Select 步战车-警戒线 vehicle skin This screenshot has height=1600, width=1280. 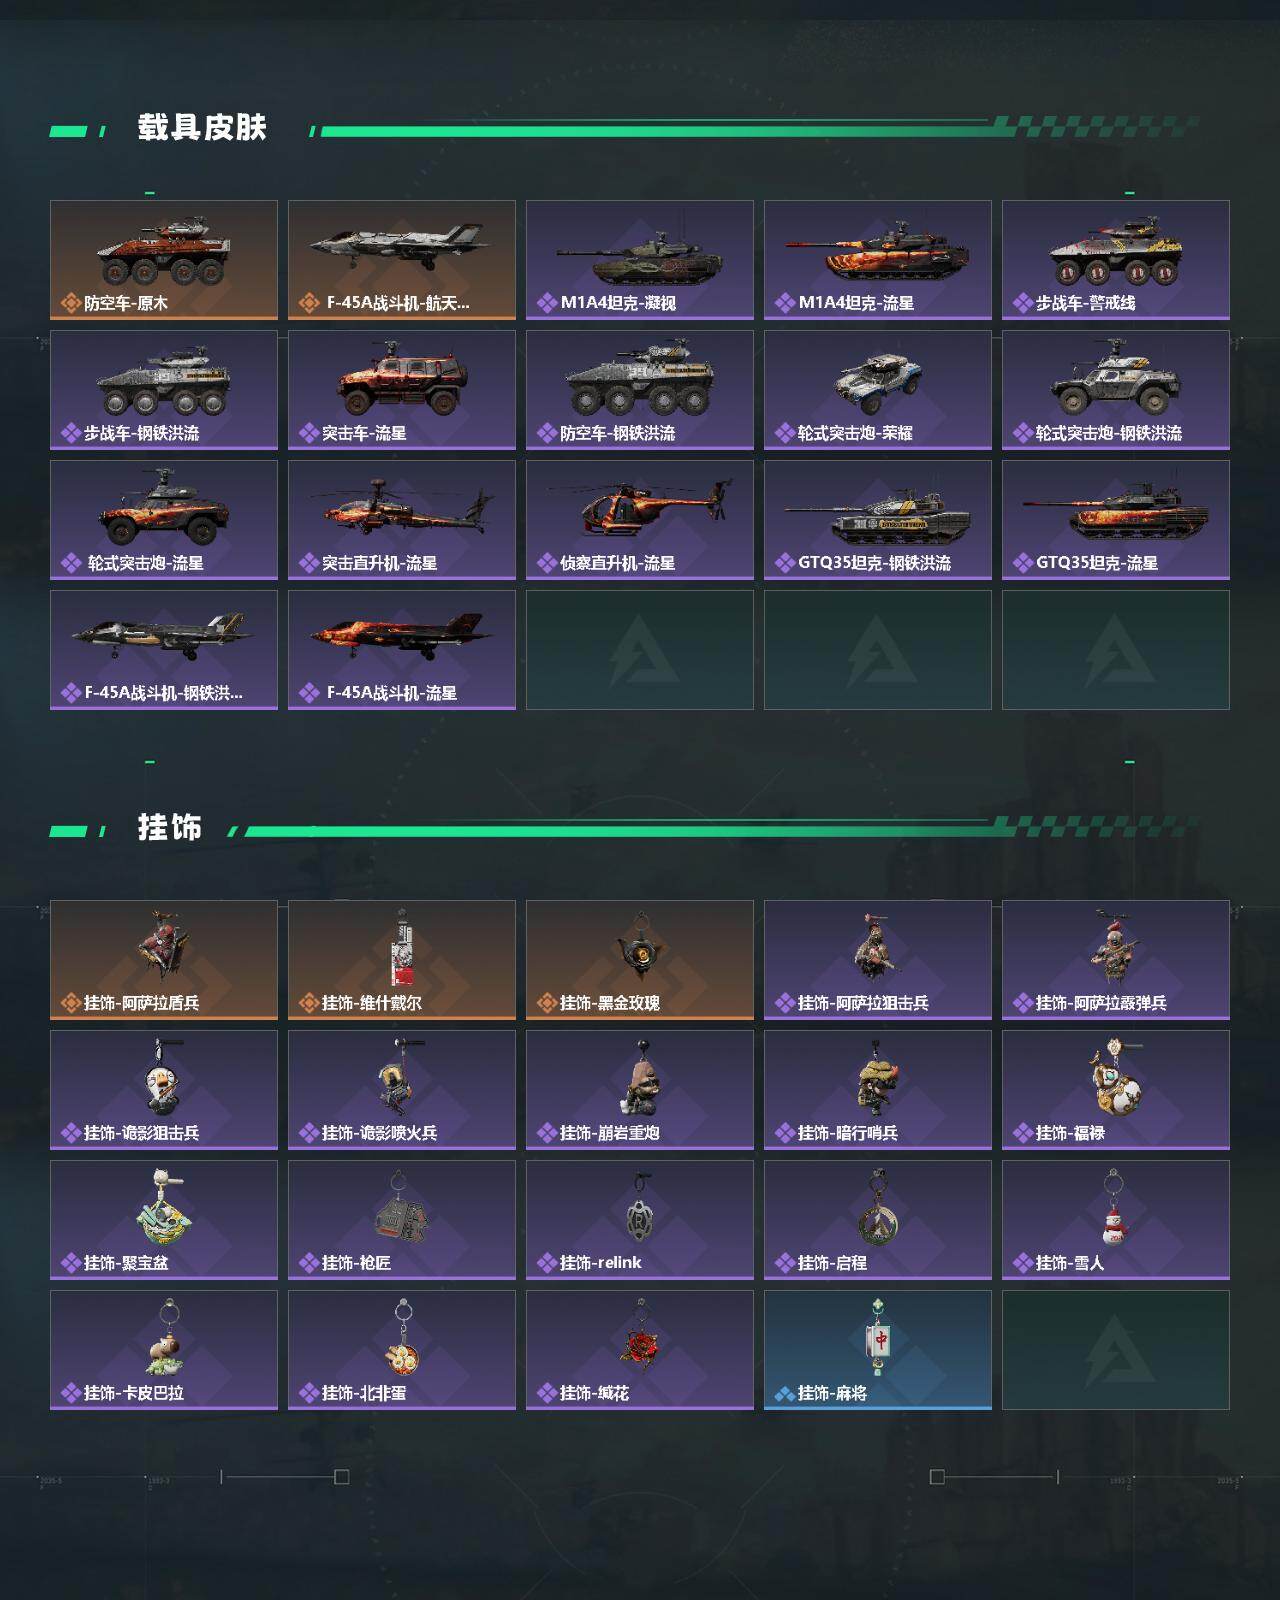pos(1116,260)
